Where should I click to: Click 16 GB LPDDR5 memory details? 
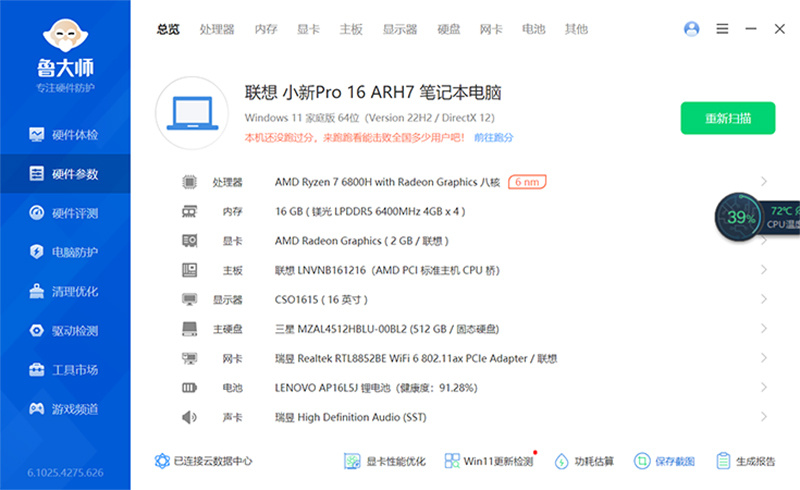pyautogui.click(x=370, y=211)
